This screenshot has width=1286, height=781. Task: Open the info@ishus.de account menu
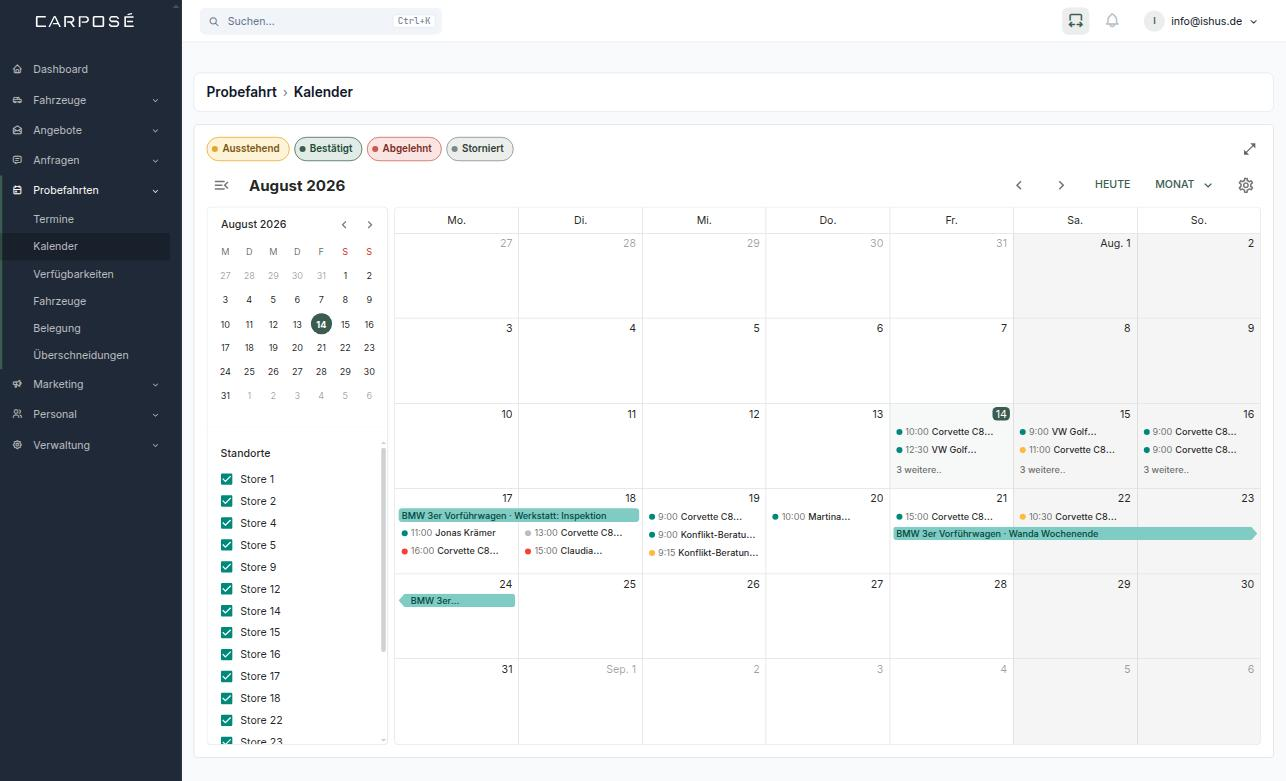(x=1201, y=21)
